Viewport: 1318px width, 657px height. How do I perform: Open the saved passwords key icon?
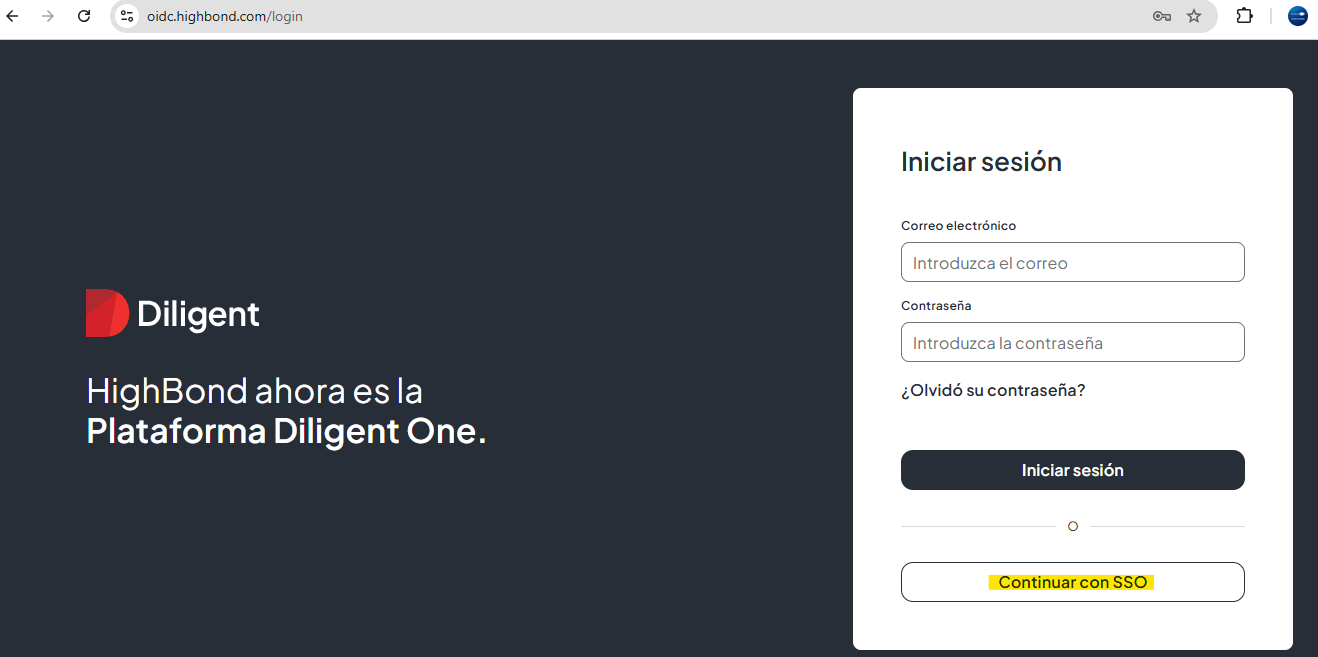coord(1161,16)
